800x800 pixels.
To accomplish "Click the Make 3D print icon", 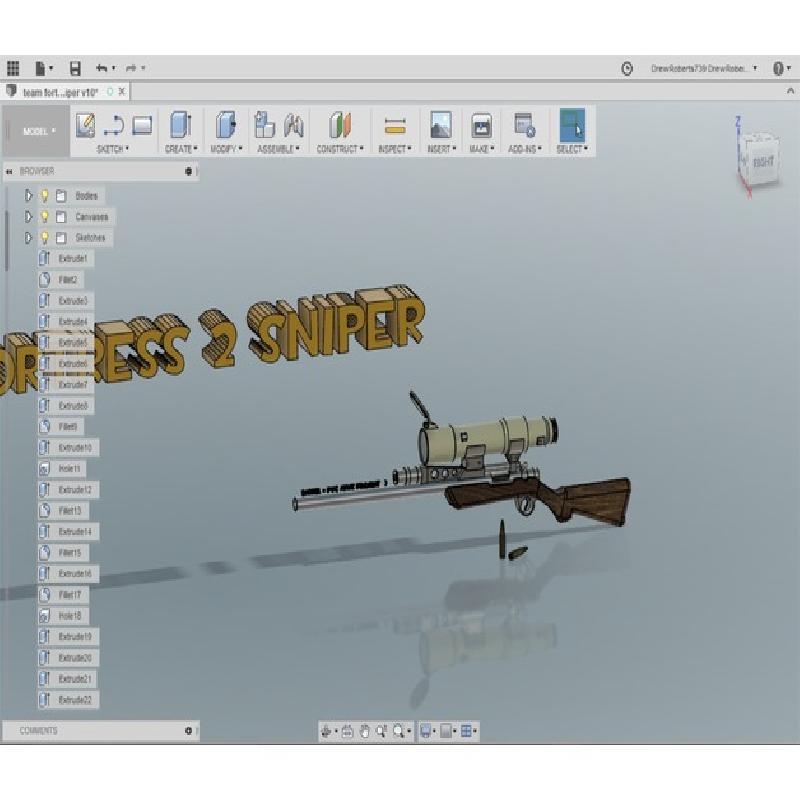I will [482, 126].
